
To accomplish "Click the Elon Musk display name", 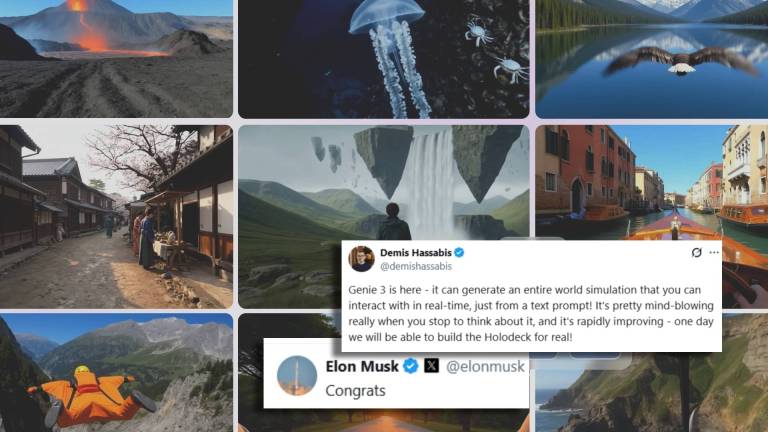I will pos(362,366).
